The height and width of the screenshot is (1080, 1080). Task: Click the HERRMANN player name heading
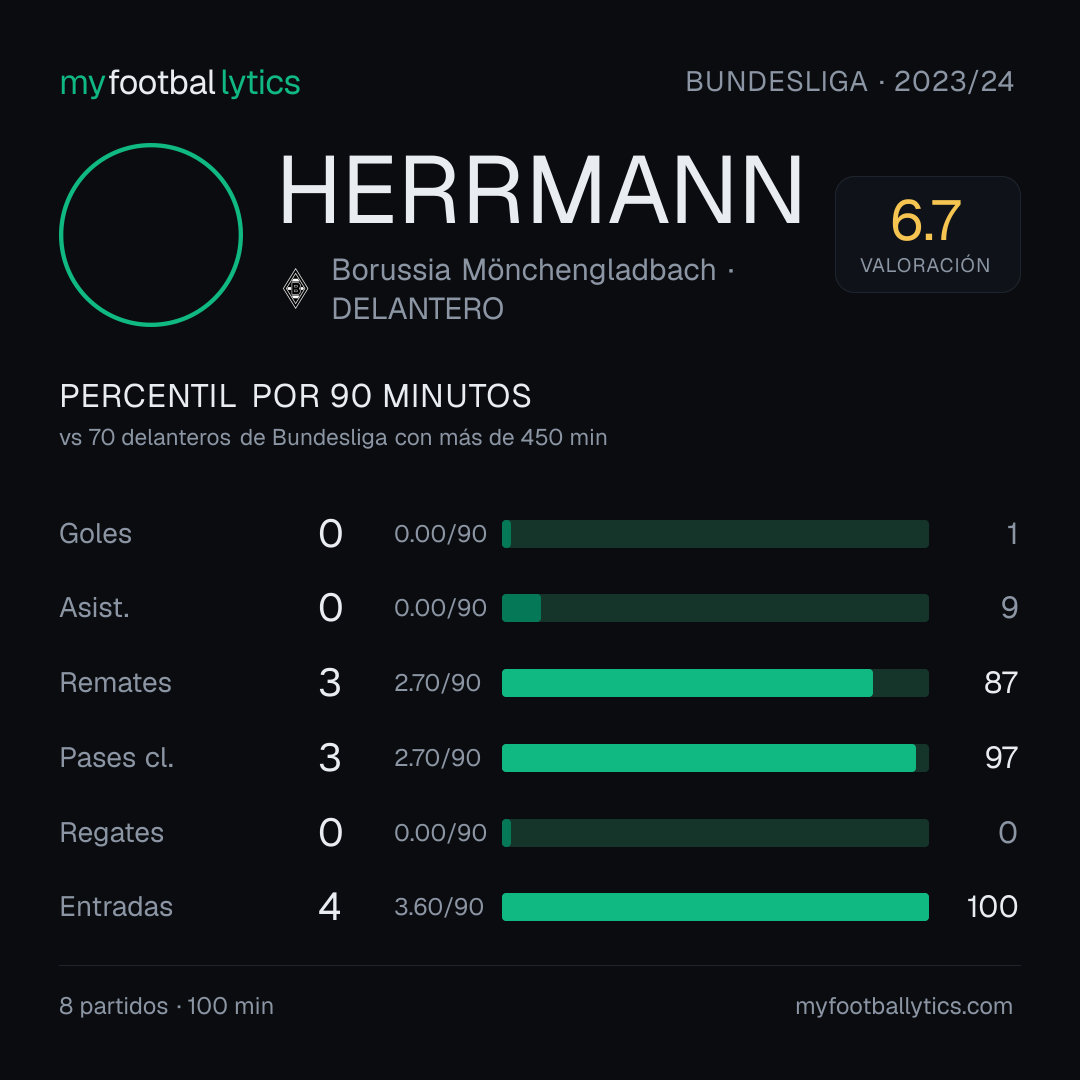tap(541, 191)
